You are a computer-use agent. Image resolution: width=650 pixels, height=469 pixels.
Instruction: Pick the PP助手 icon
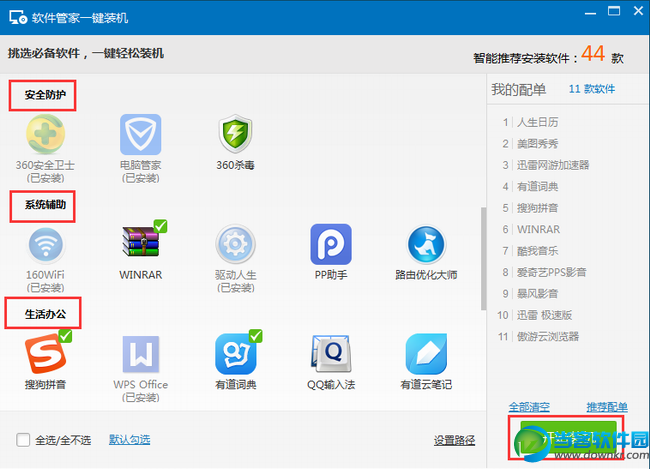[x=331, y=244]
